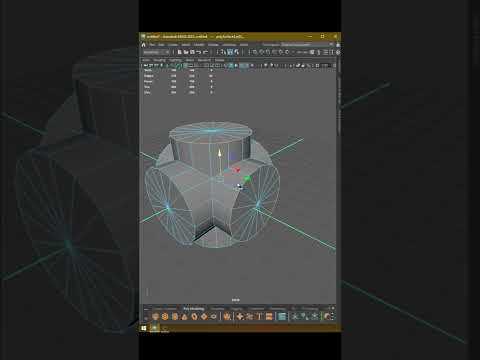480x360 pixels.
Task: Open the Create menu
Action: (x=173, y=45)
